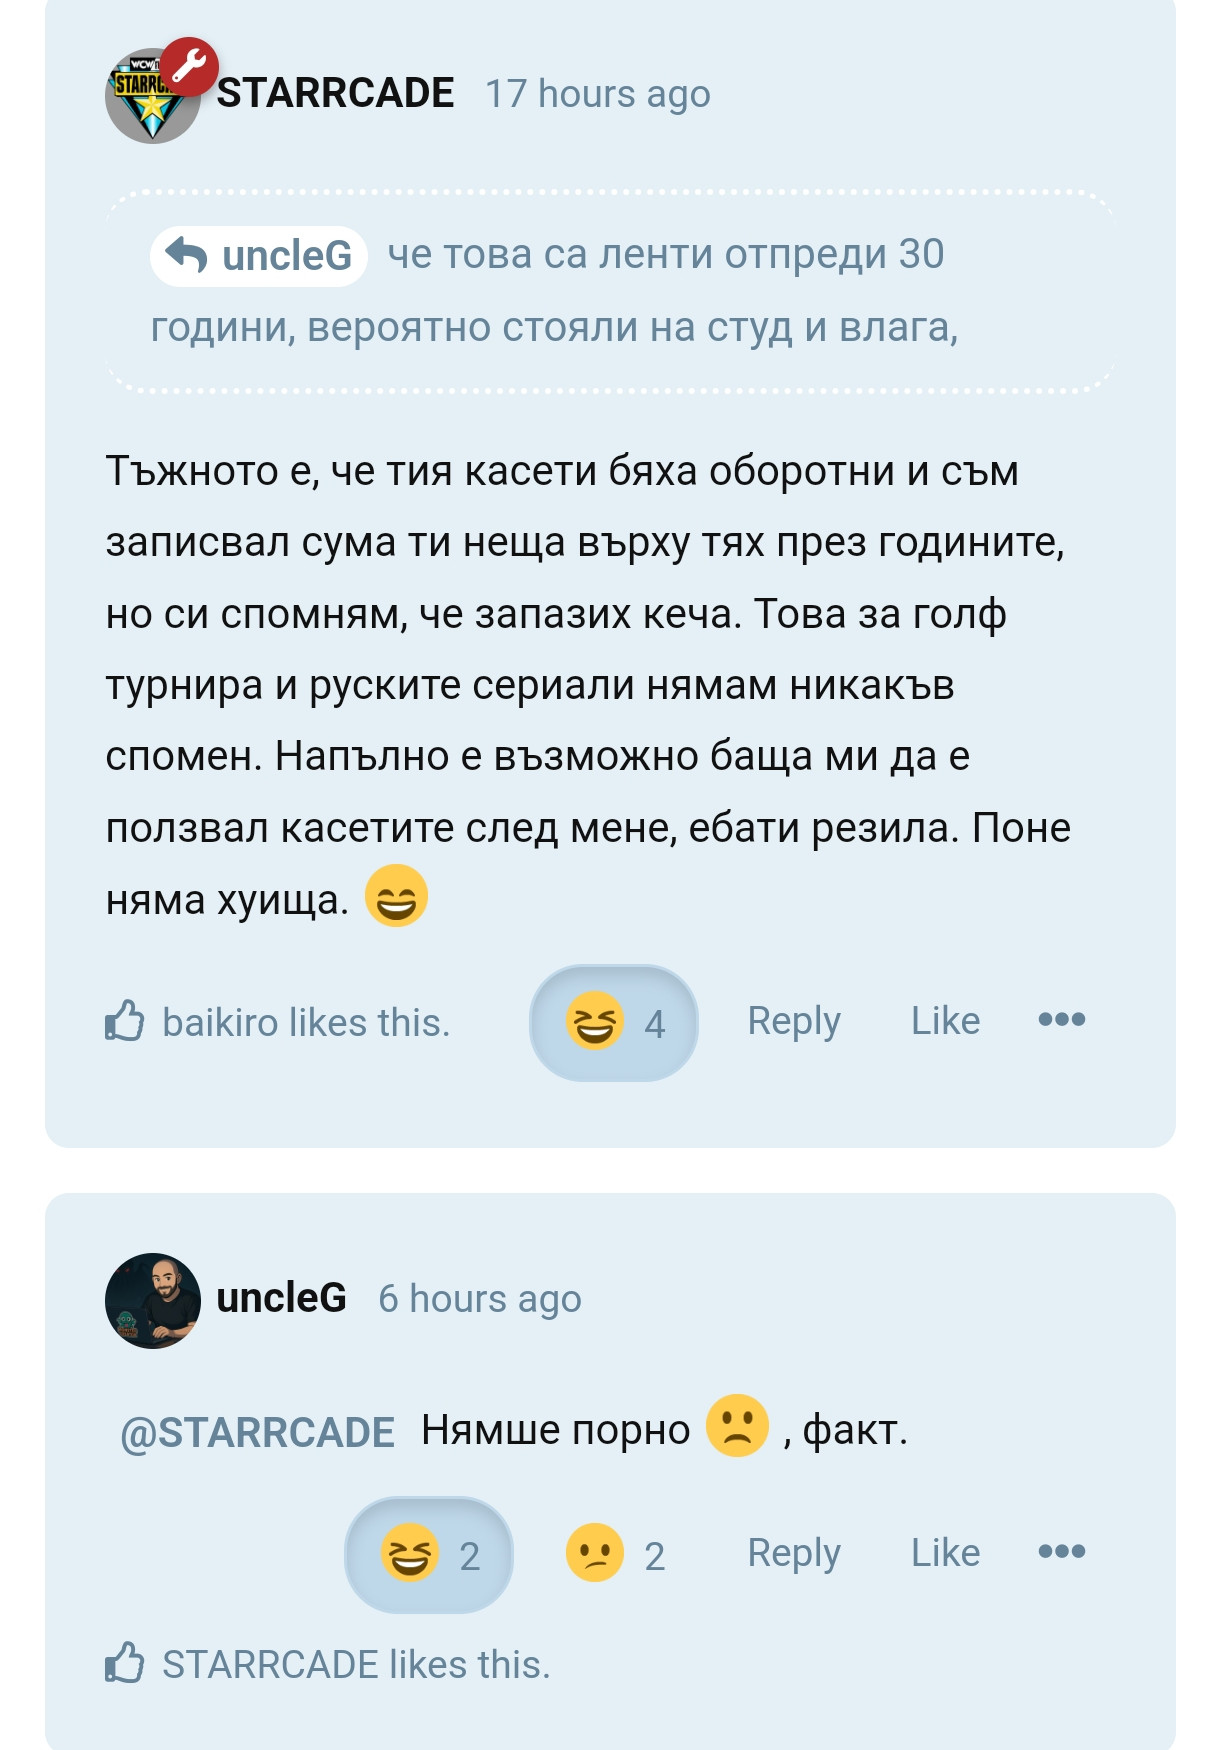Reply to STARRCADE's comment
The height and width of the screenshot is (1750, 1220).
click(x=794, y=1021)
